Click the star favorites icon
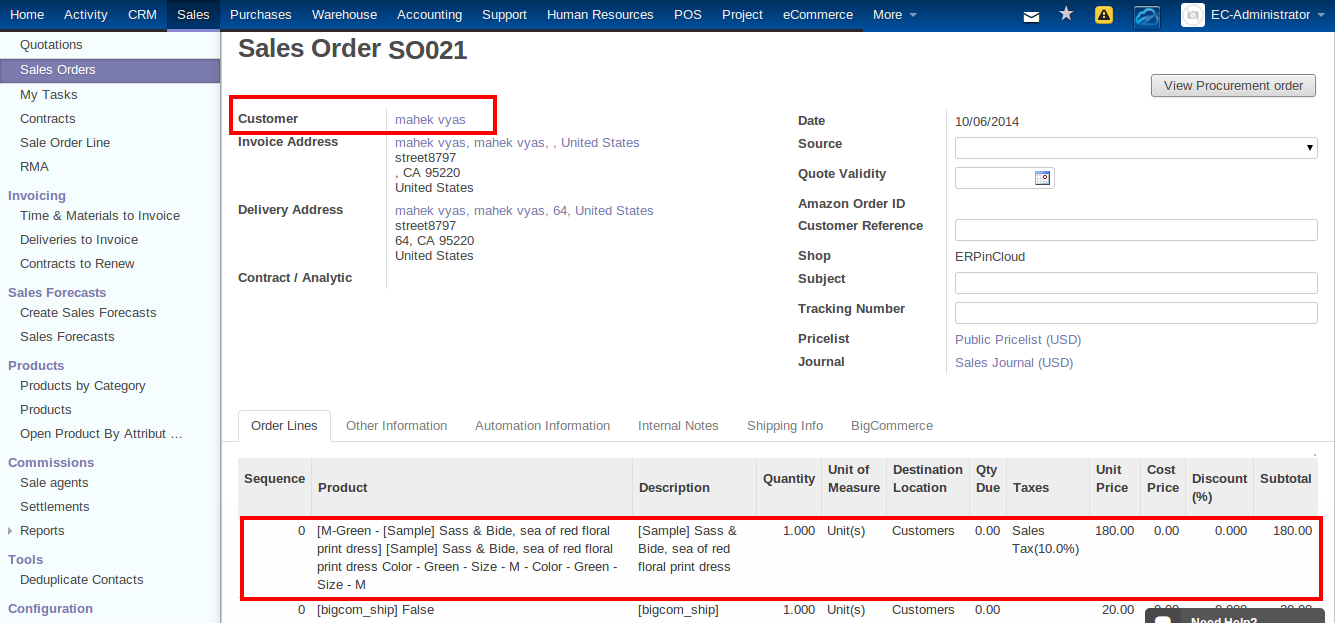1335x623 pixels. click(1066, 14)
